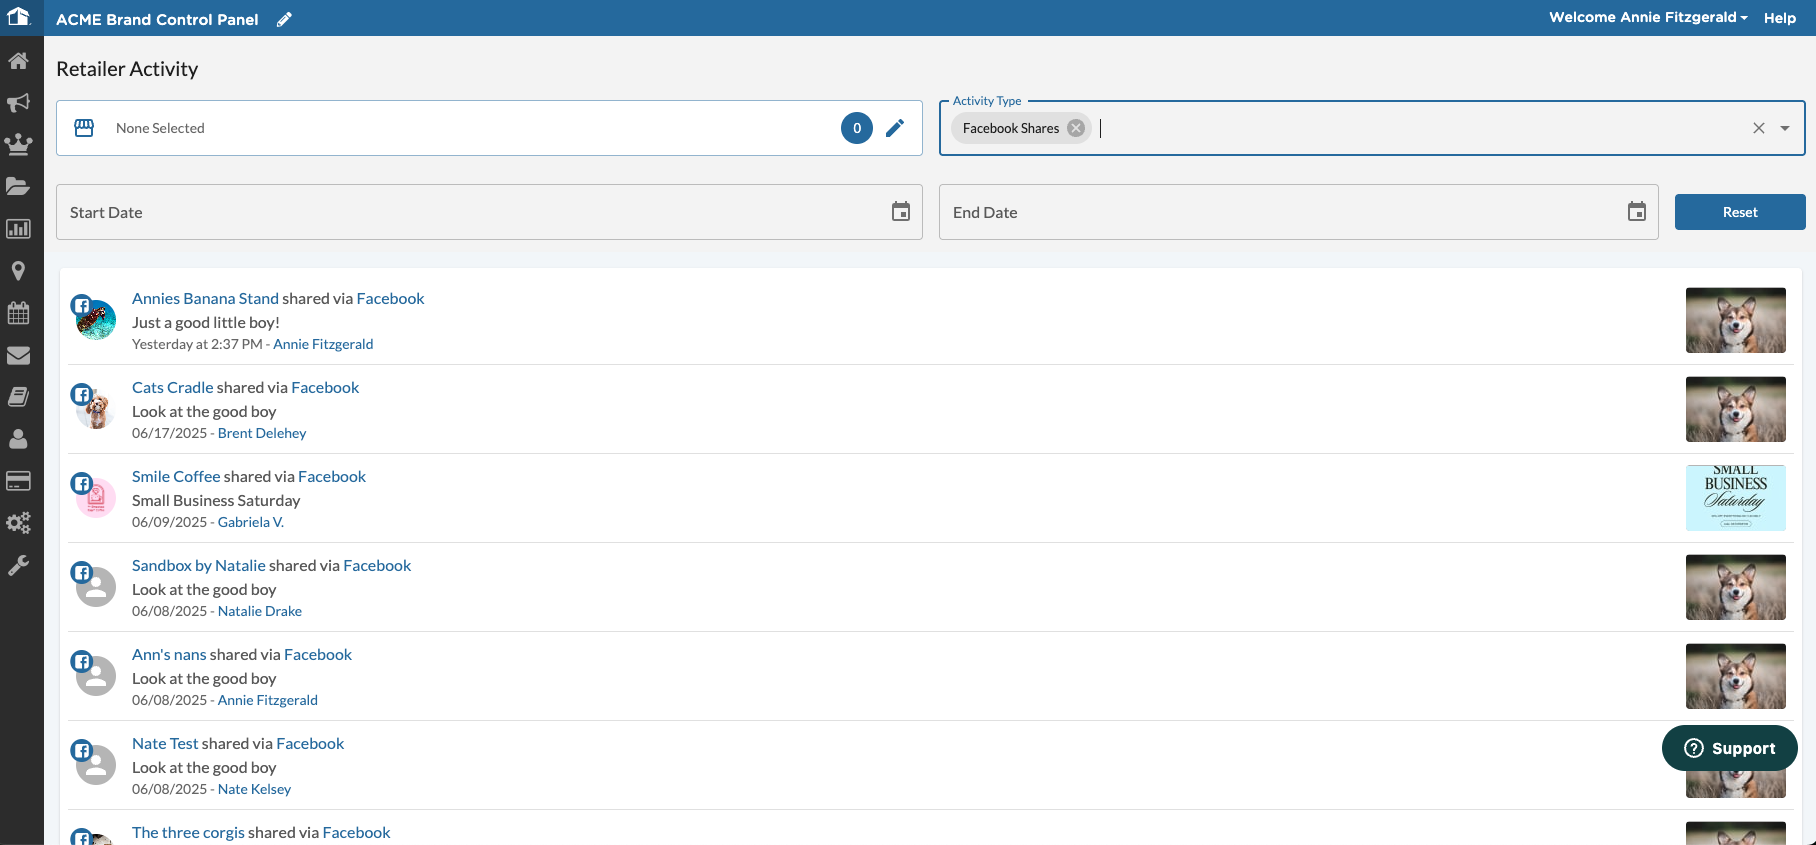
Task: Click the storefront icon in retailer selector
Action: (x=84, y=128)
